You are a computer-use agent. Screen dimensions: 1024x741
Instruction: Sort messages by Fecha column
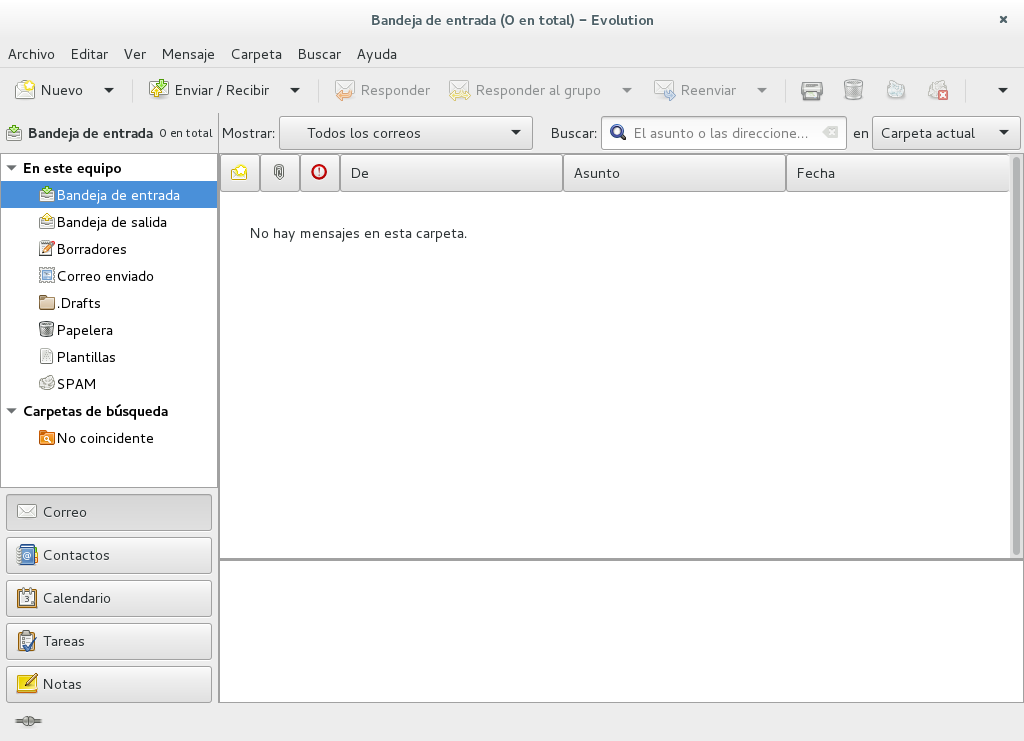[x=897, y=173]
